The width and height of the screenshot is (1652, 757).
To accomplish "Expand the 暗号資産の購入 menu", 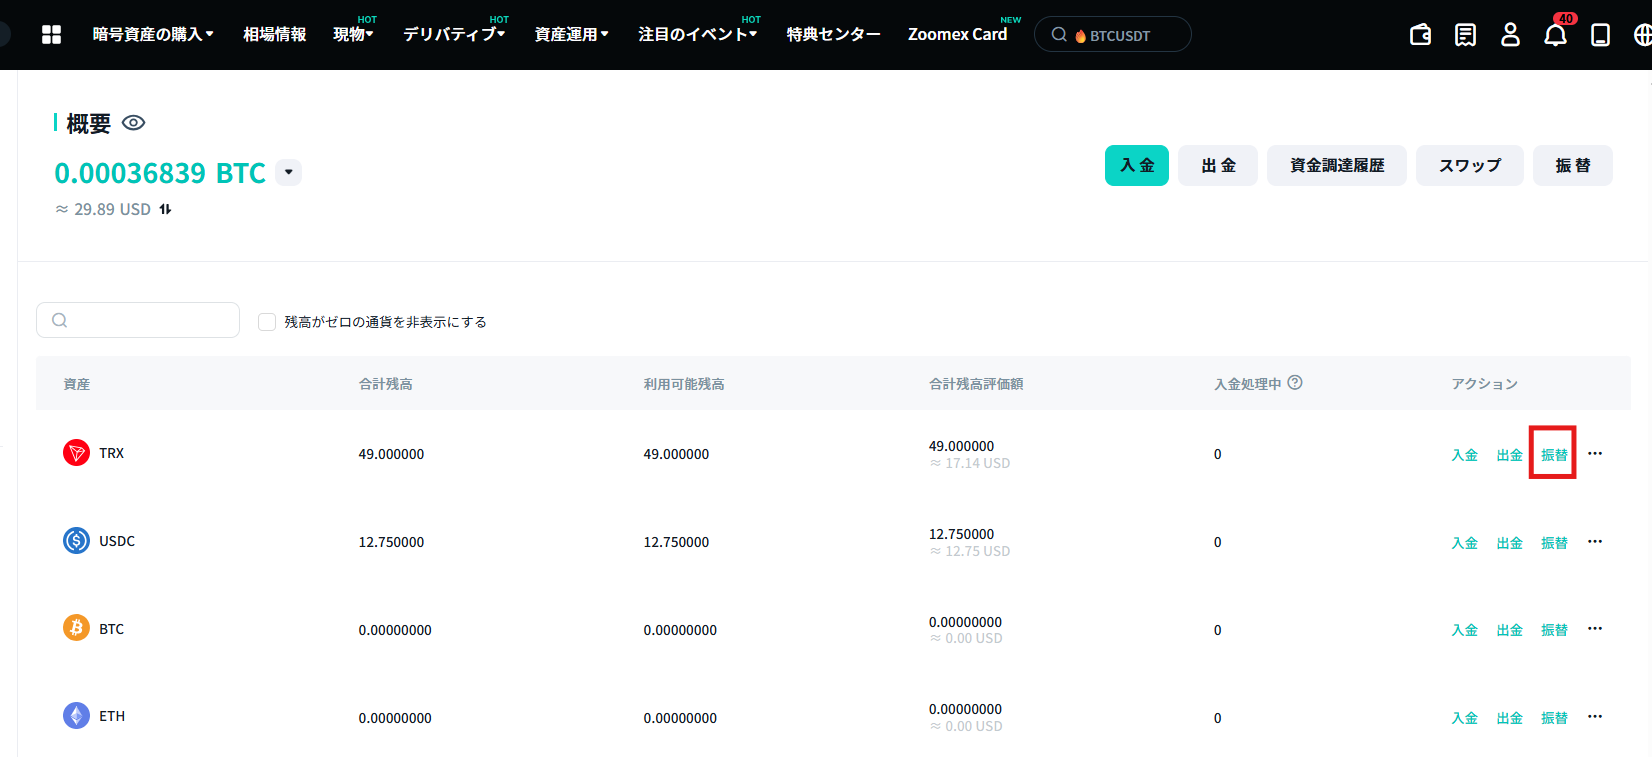I will 153,34.
